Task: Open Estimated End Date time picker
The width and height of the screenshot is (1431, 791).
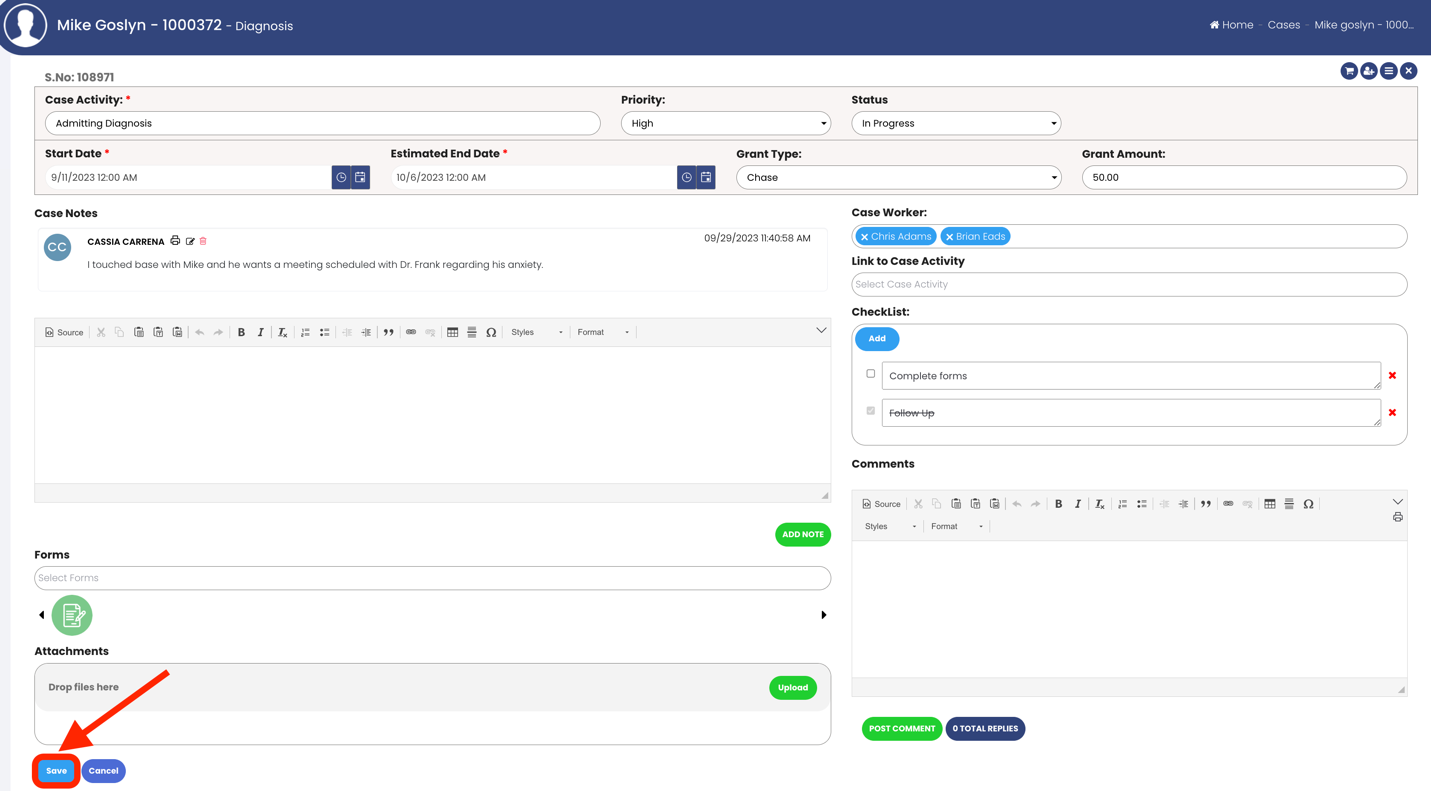Action: coord(687,177)
